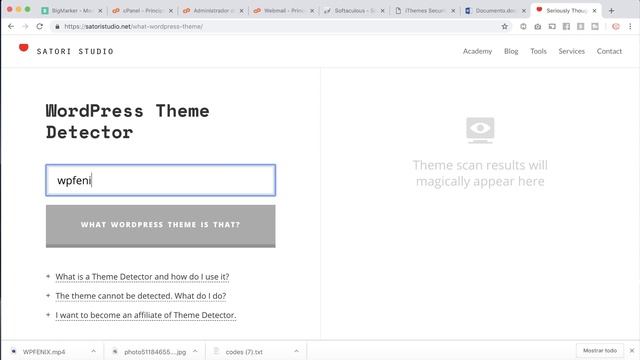This screenshot has width=640, height=360.
Task: Open the Blog menu item
Action: 511,51
